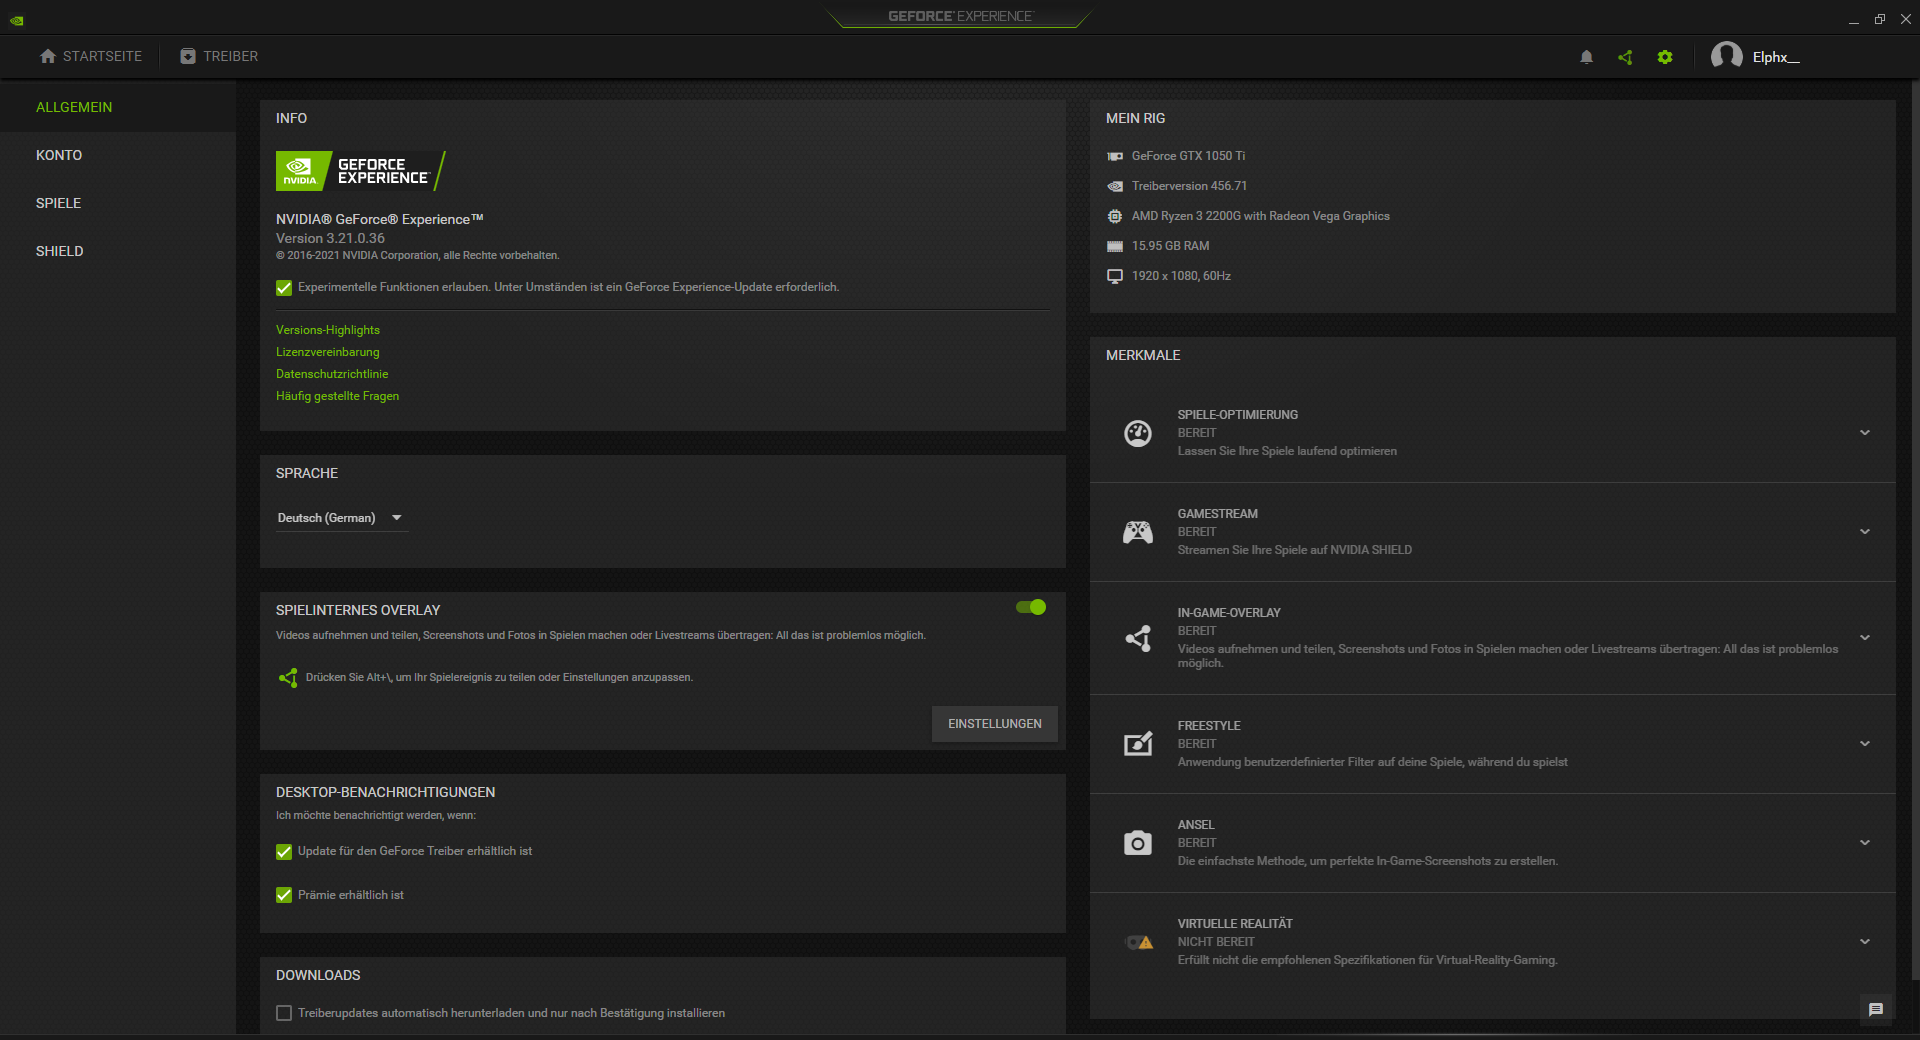Click the monitor icon beside 1920 x 1080
This screenshot has height=1040, width=1920.
(x=1115, y=276)
